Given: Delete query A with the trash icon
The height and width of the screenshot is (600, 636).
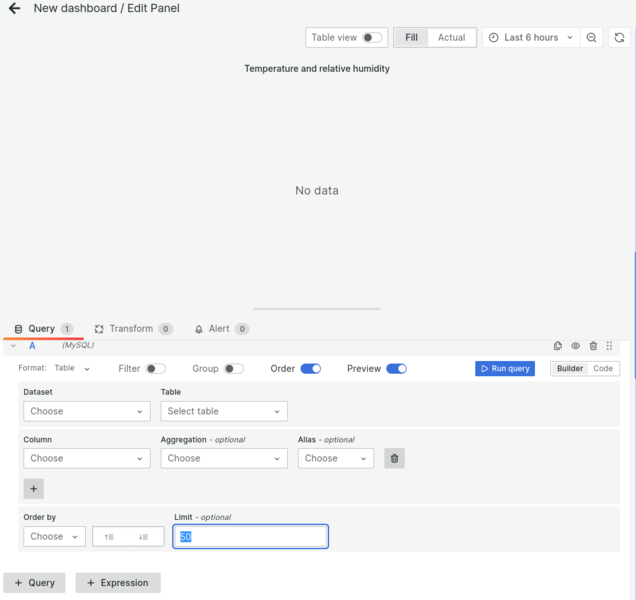Looking at the screenshot, I should tap(593, 346).
